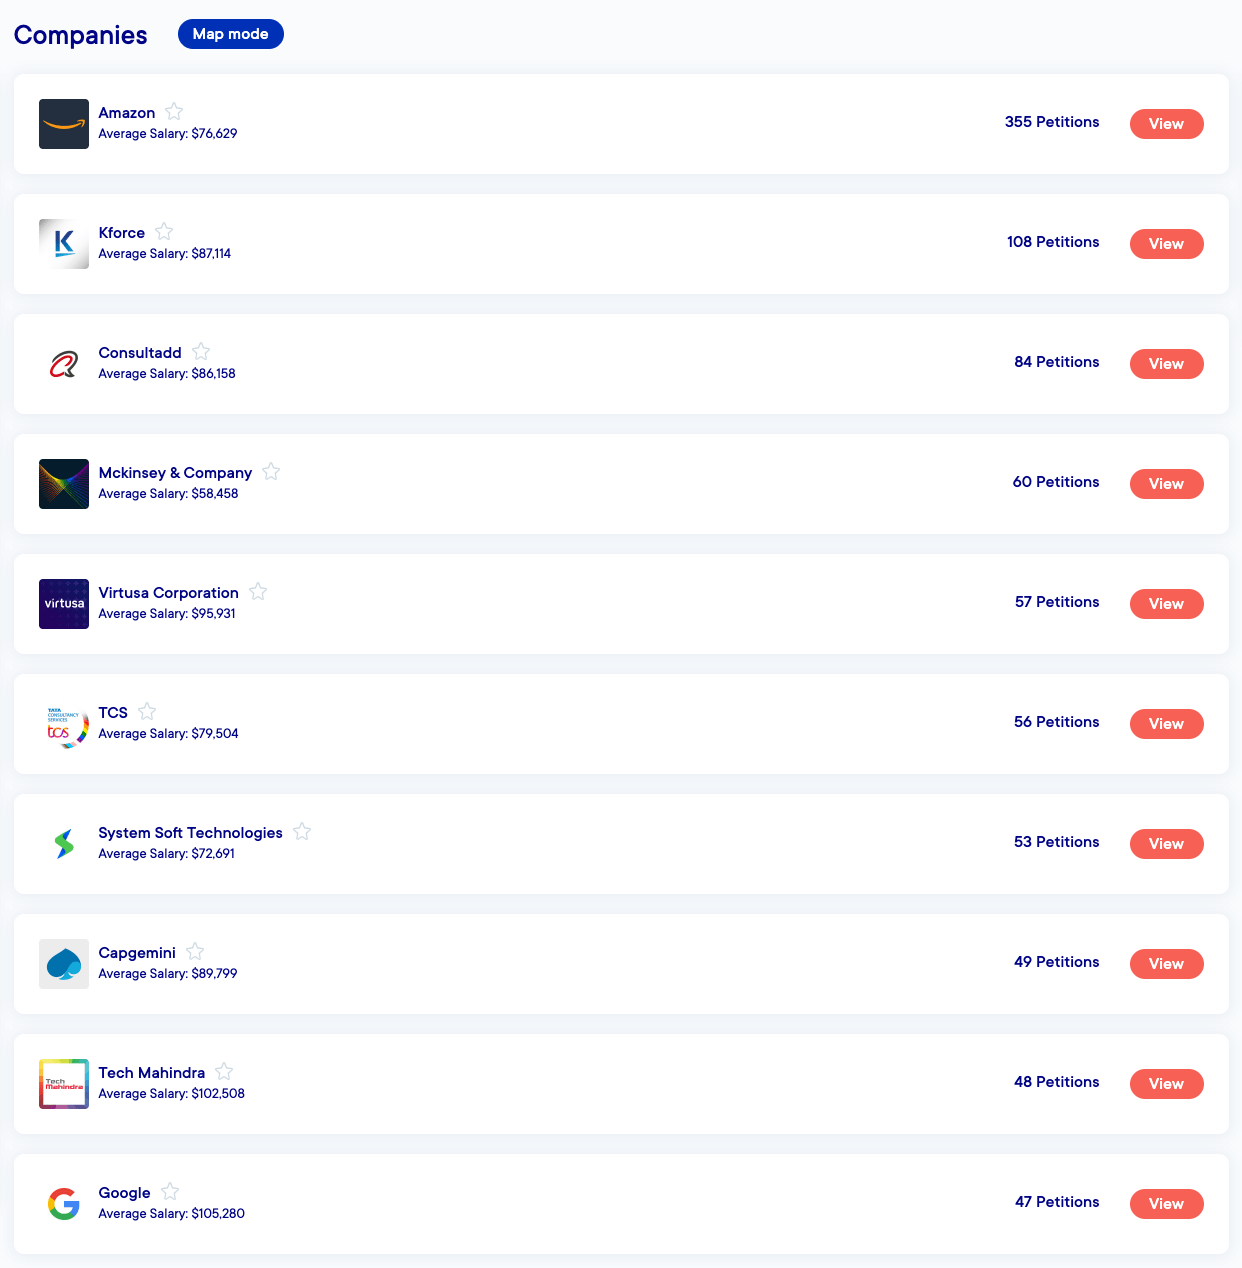Toggle the star next to Mckinsey & Company
Viewport: 1242px width, 1268px height.
pyautogui.click(x=271, y=472)
